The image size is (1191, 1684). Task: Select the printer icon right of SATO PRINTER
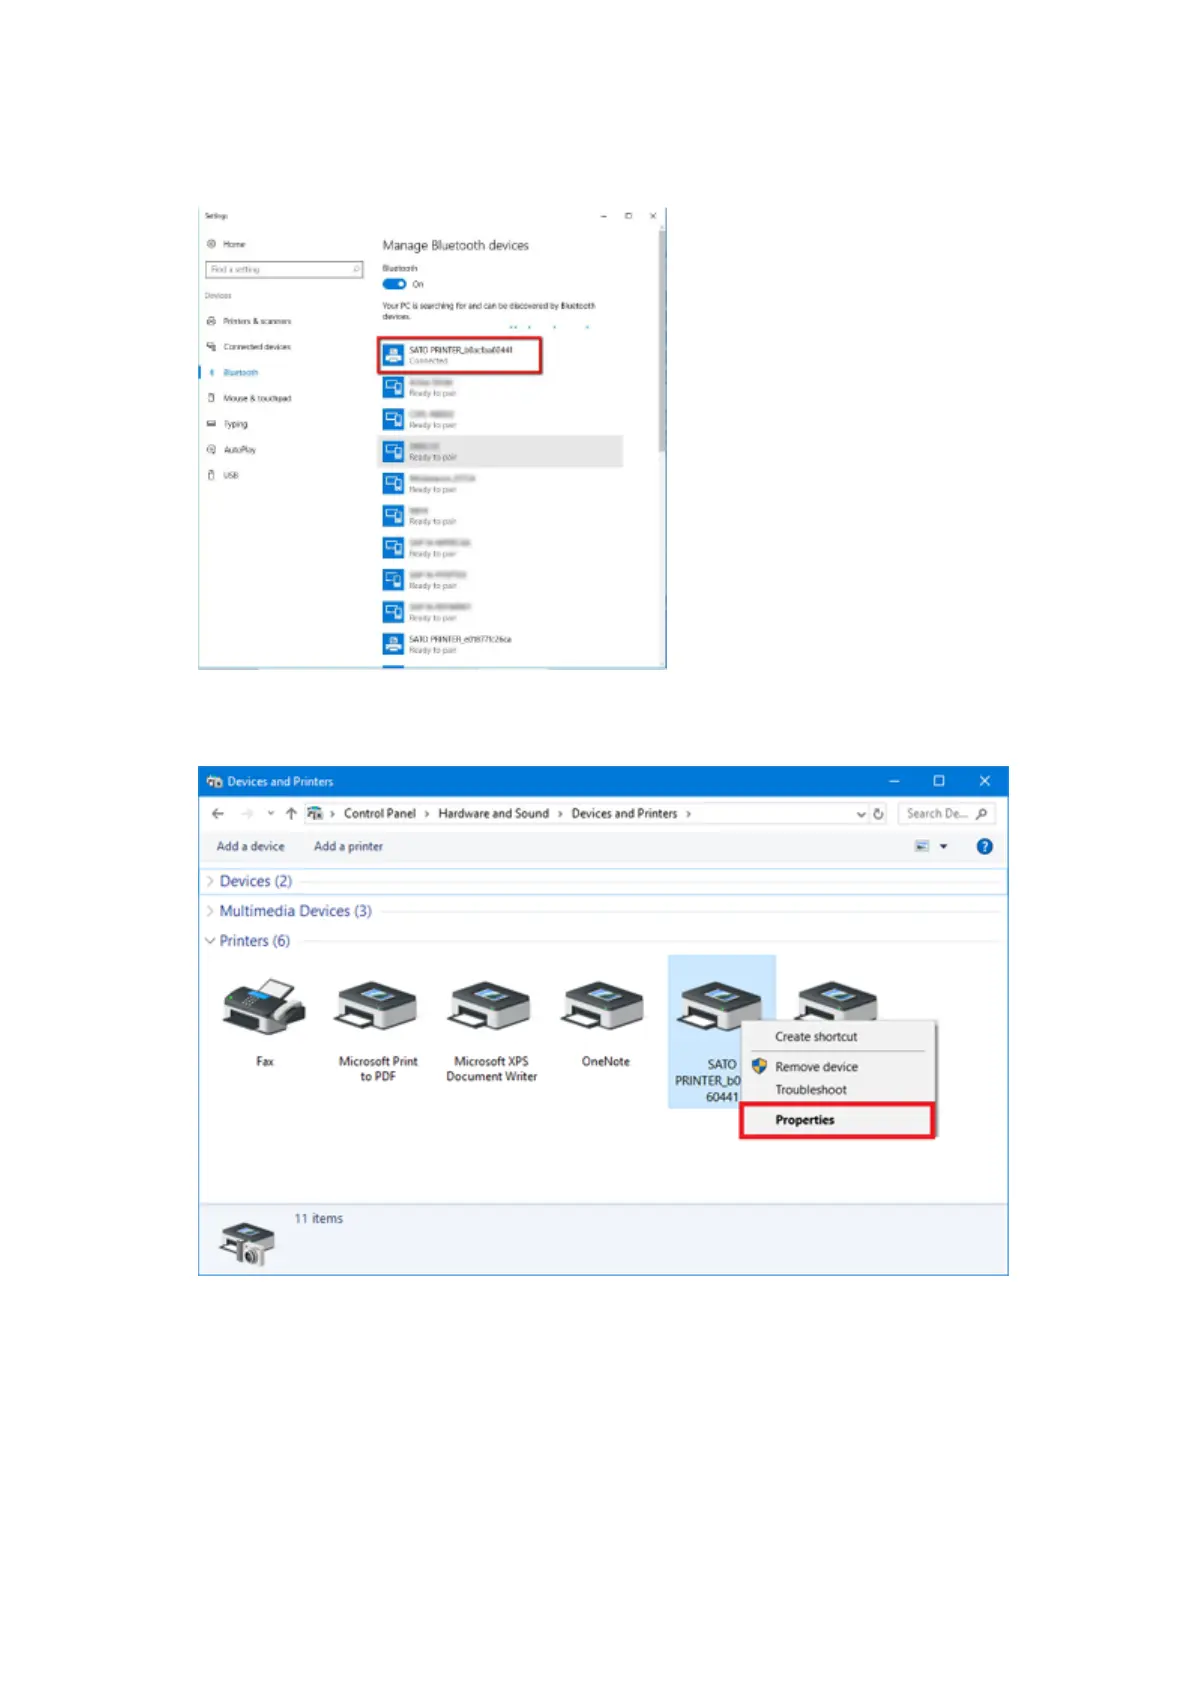(838, 1000)
